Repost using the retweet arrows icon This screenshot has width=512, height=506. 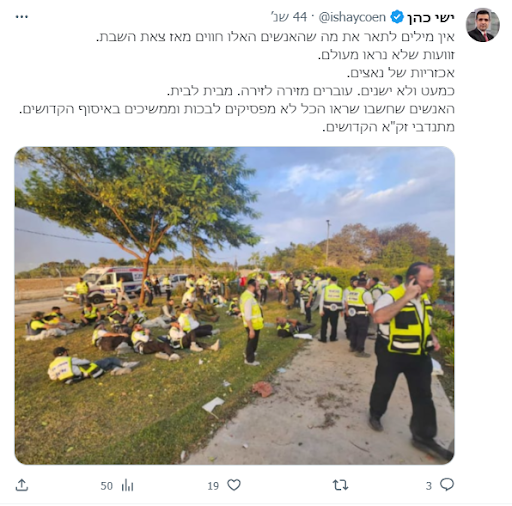[340, 485]
